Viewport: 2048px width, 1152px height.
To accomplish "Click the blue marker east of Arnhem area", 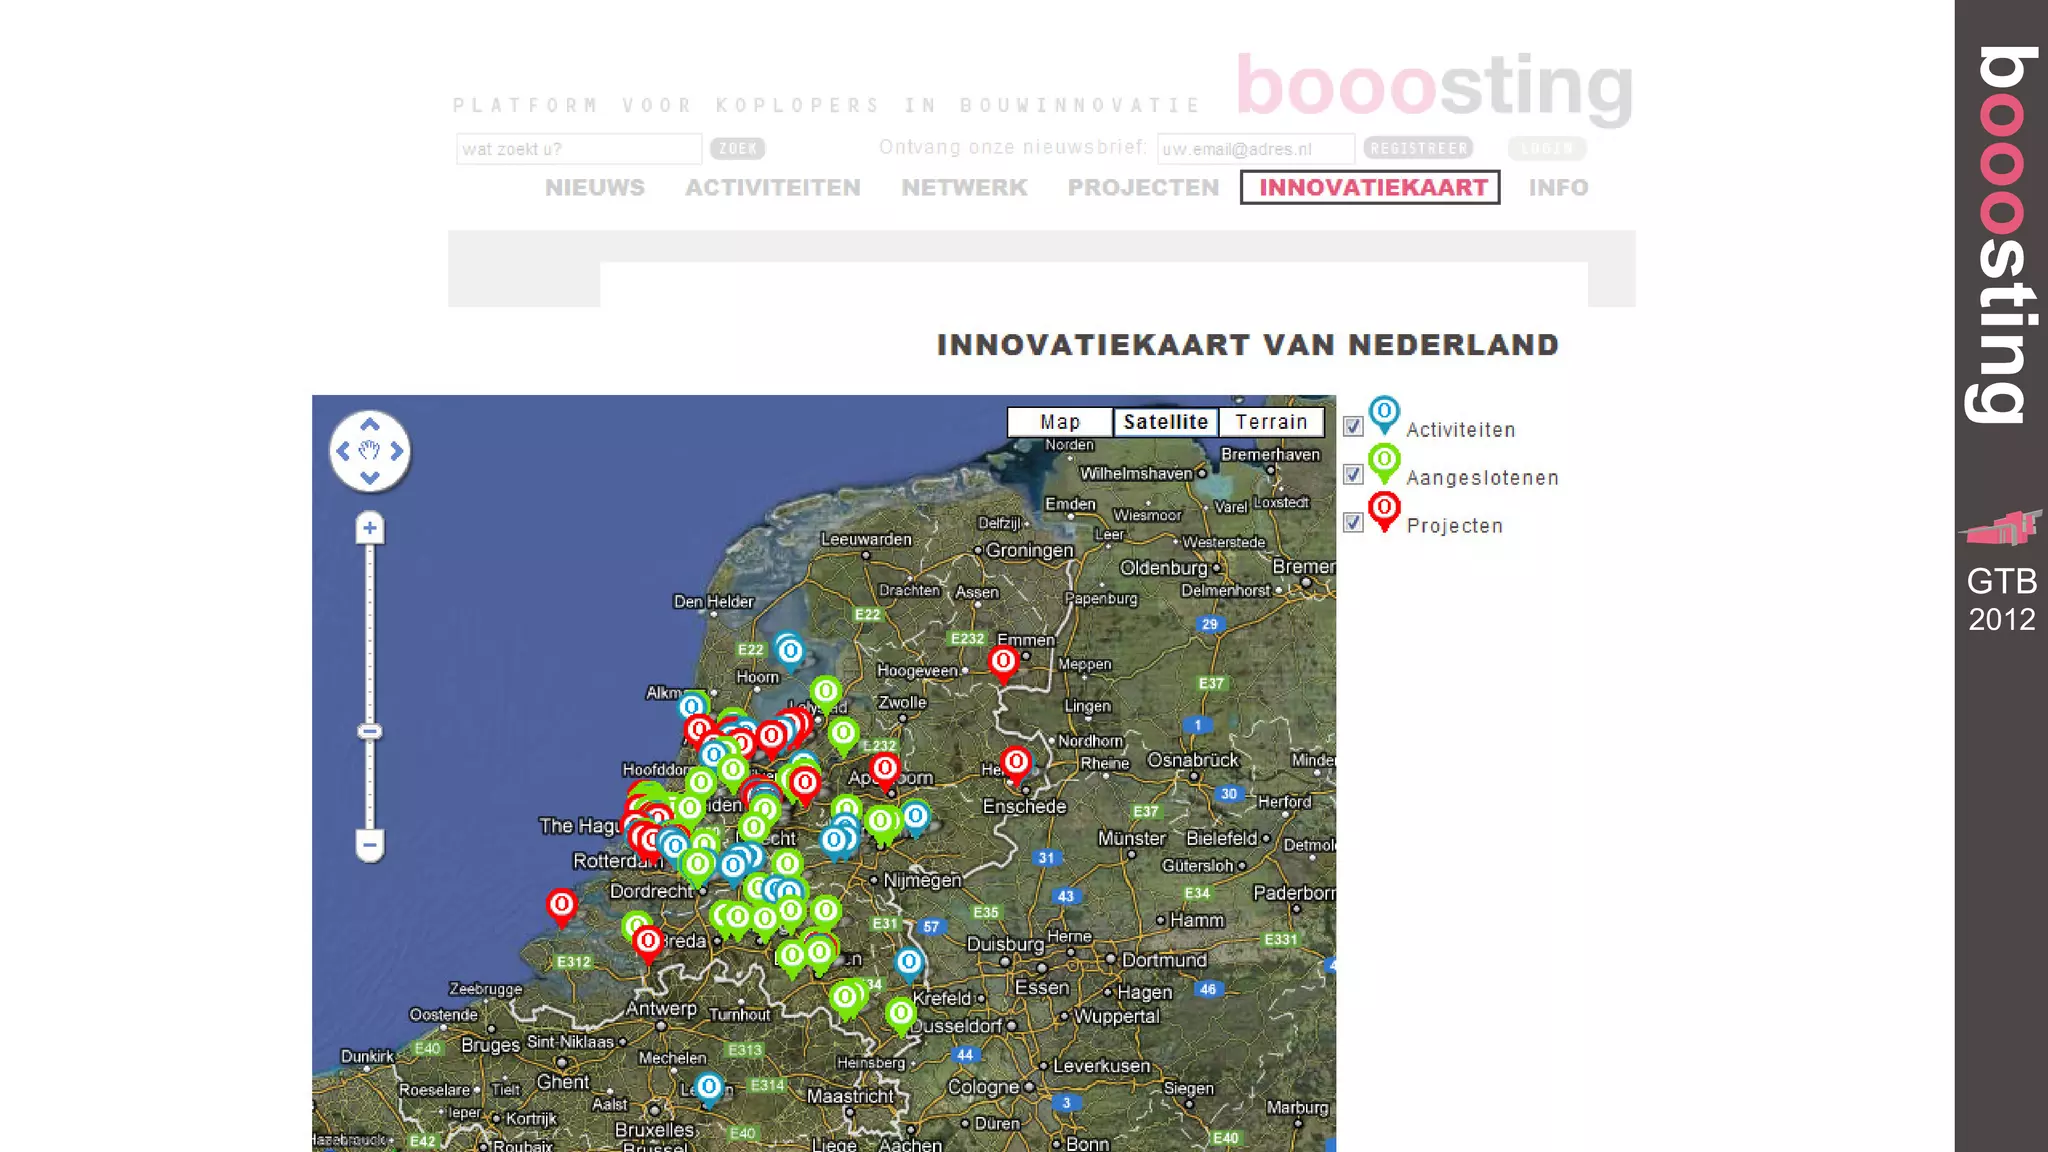I will pos(915,818).
